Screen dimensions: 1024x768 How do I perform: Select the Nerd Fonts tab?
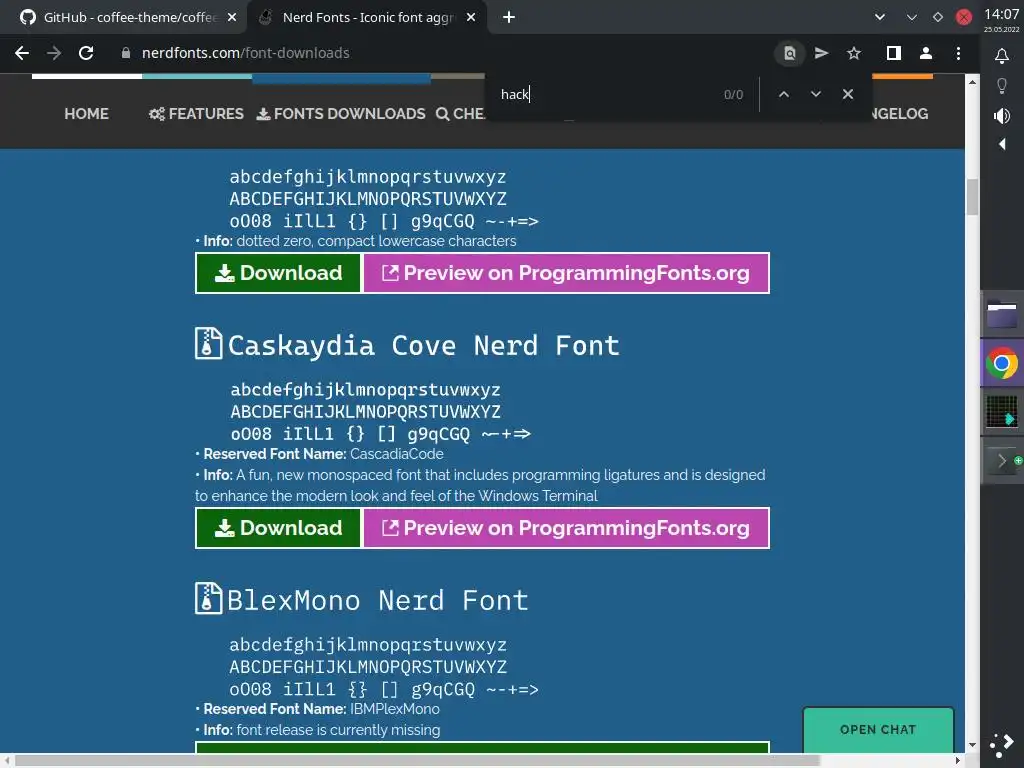[x=367, y=18]
